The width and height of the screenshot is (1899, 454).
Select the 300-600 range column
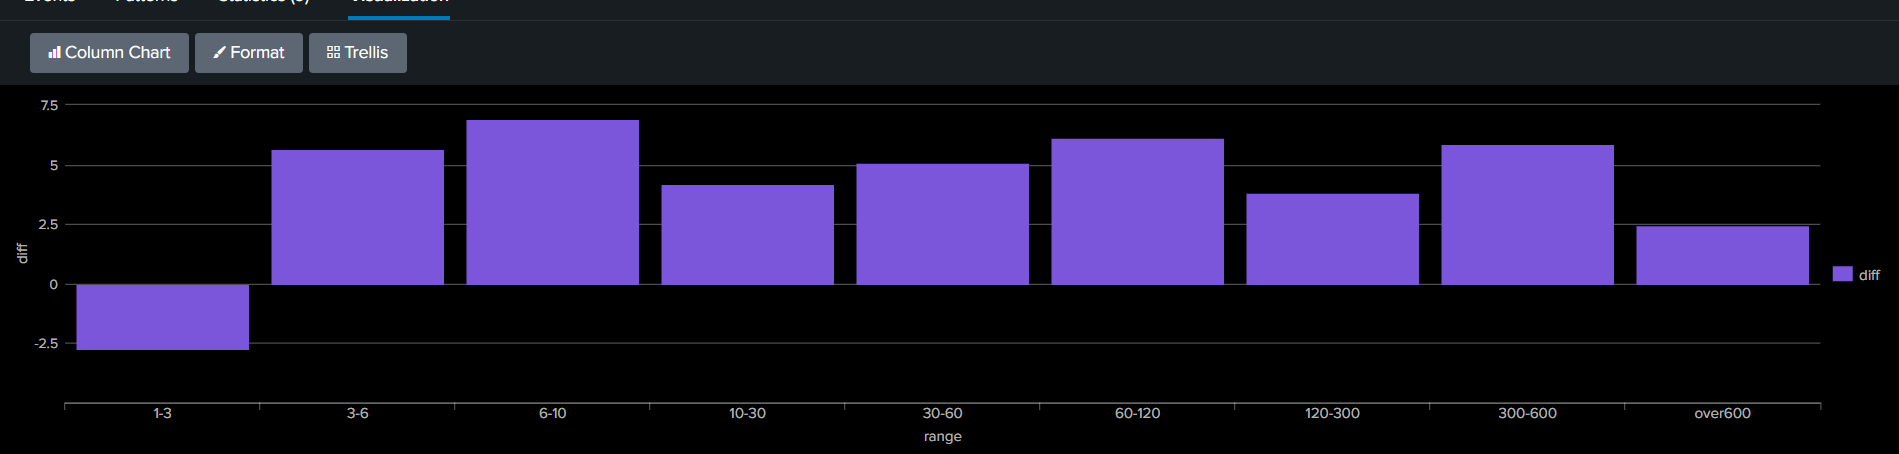pos(1528,215)
